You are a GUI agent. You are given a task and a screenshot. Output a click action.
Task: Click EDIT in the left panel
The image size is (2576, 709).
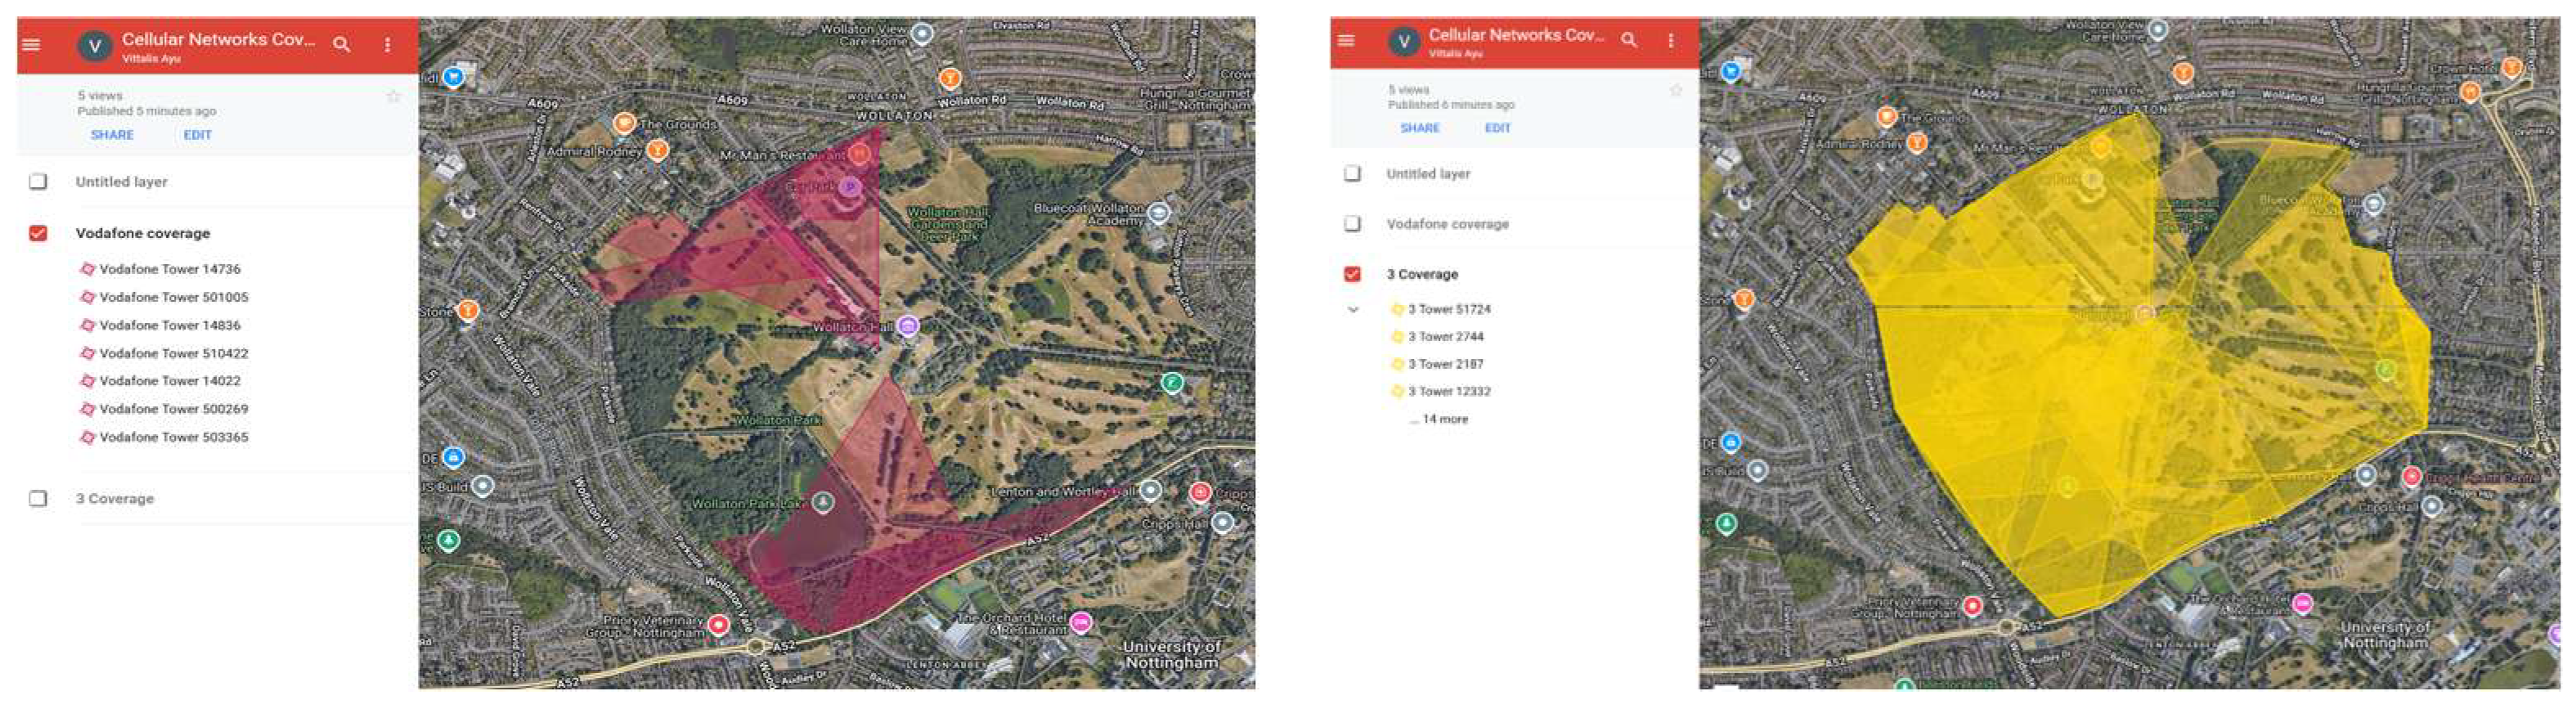197,135
